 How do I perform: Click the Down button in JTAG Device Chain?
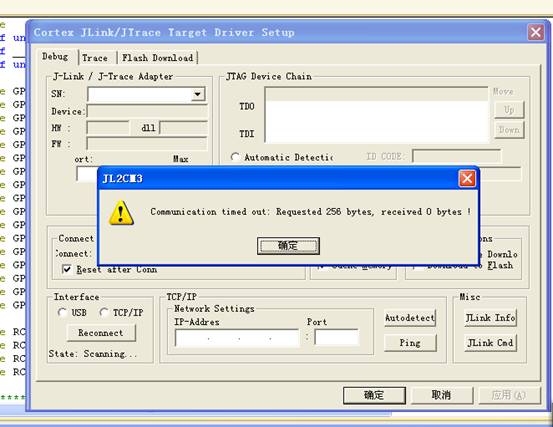coord(509,130)
